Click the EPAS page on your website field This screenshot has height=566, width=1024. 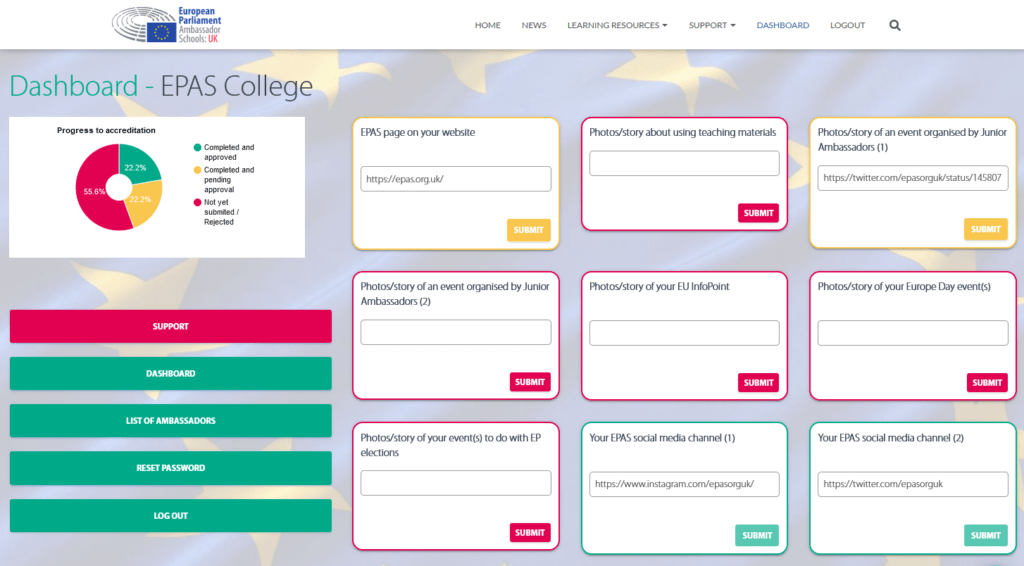click(455, 179)
